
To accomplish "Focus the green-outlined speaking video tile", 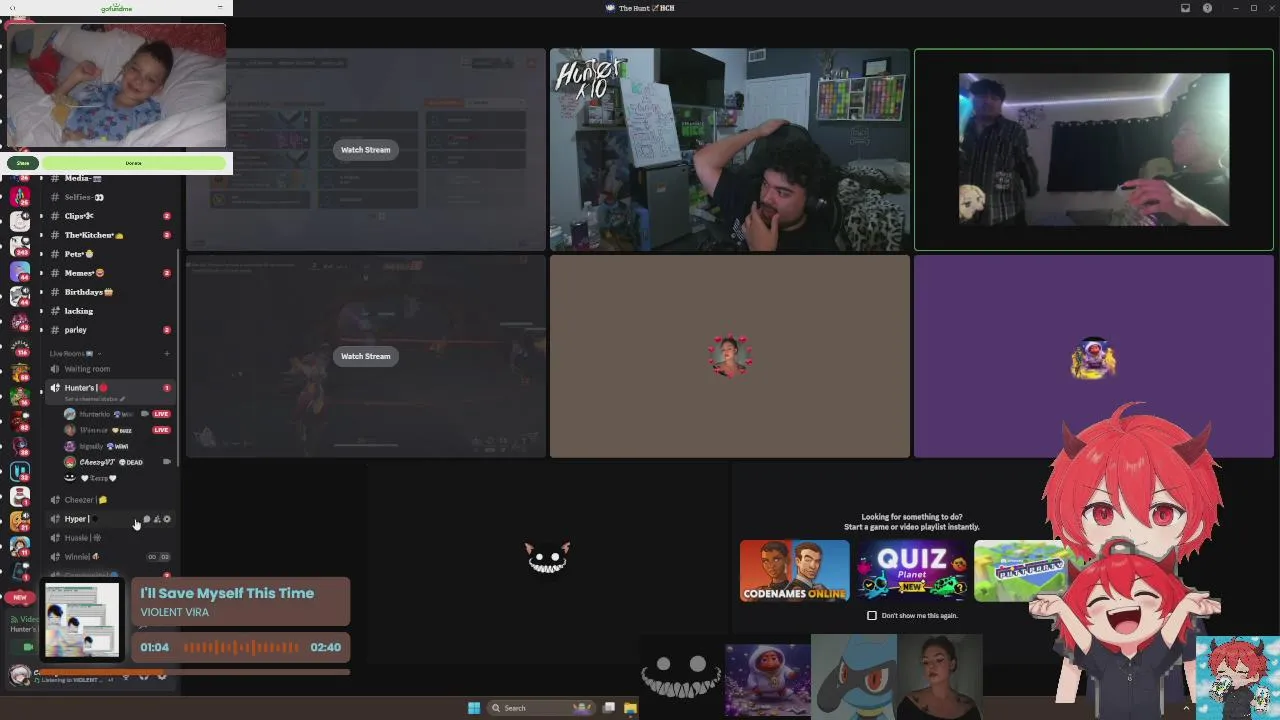I will (x=1094, y=150).
